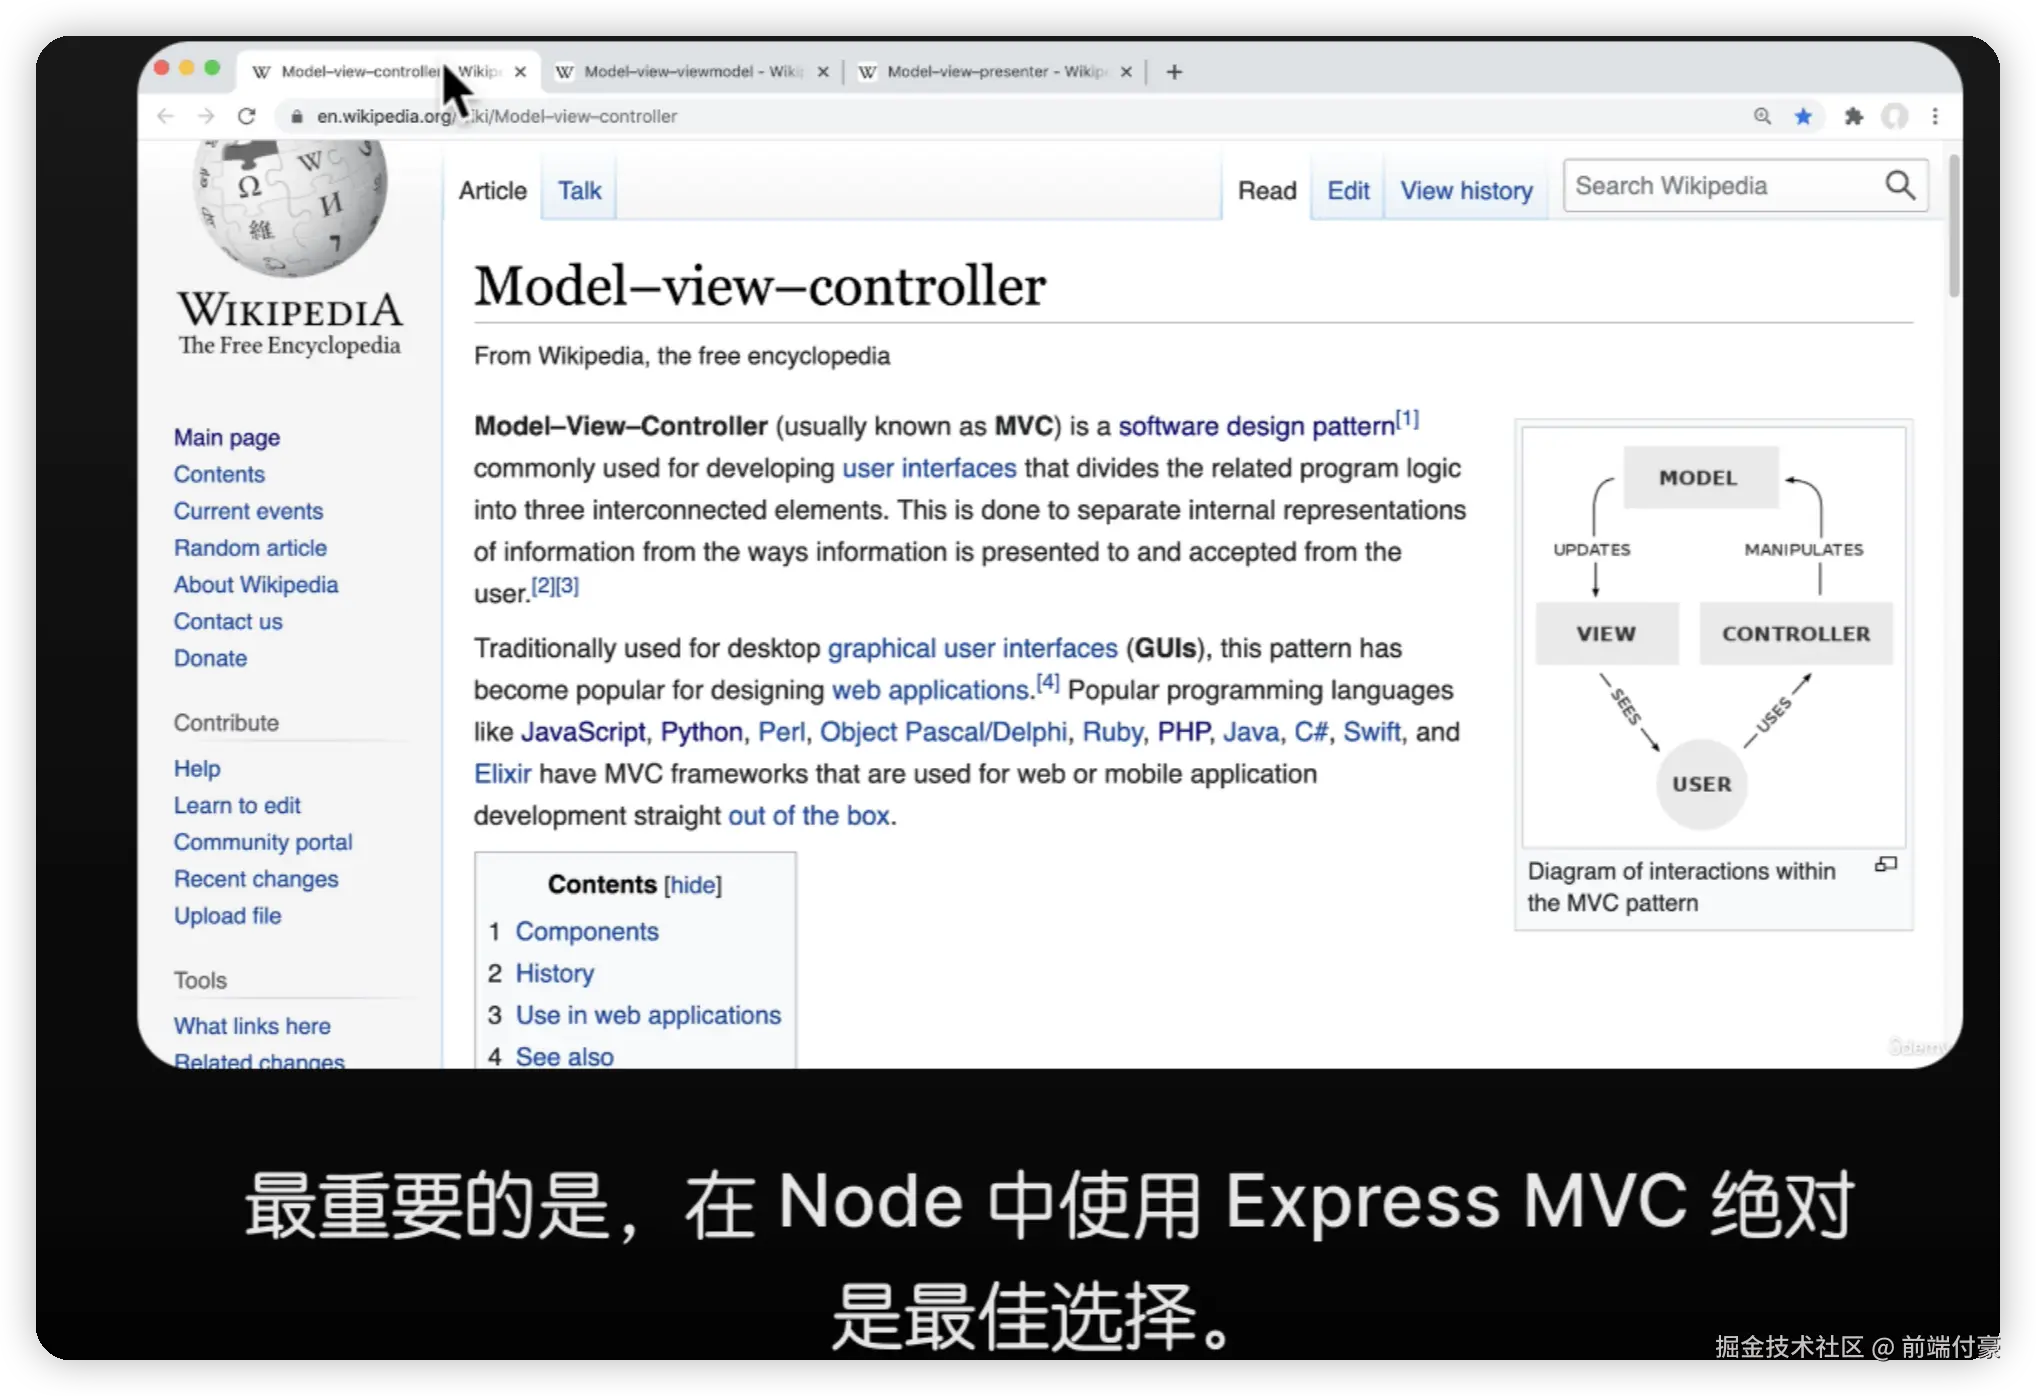Open the View history tab
This screenshot has height=1396, width=2036.
pyautogui.click(x=1466, y=190)
